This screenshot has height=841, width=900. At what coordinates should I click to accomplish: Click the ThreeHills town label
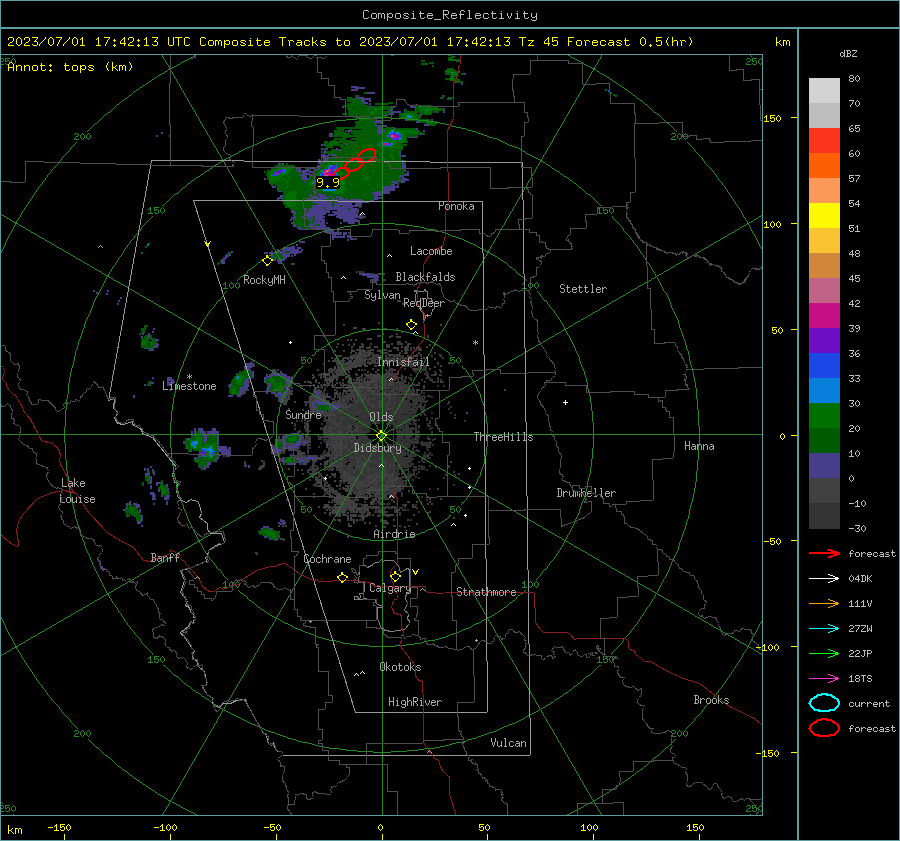tap(503, 437)
